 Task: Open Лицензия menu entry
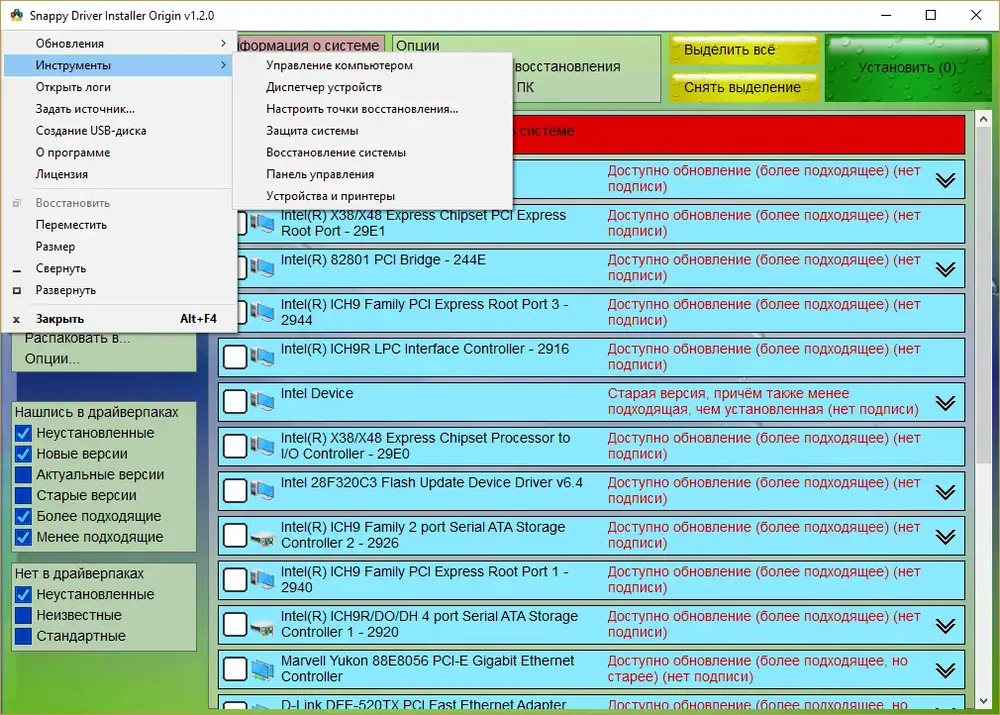click(118, 173)
